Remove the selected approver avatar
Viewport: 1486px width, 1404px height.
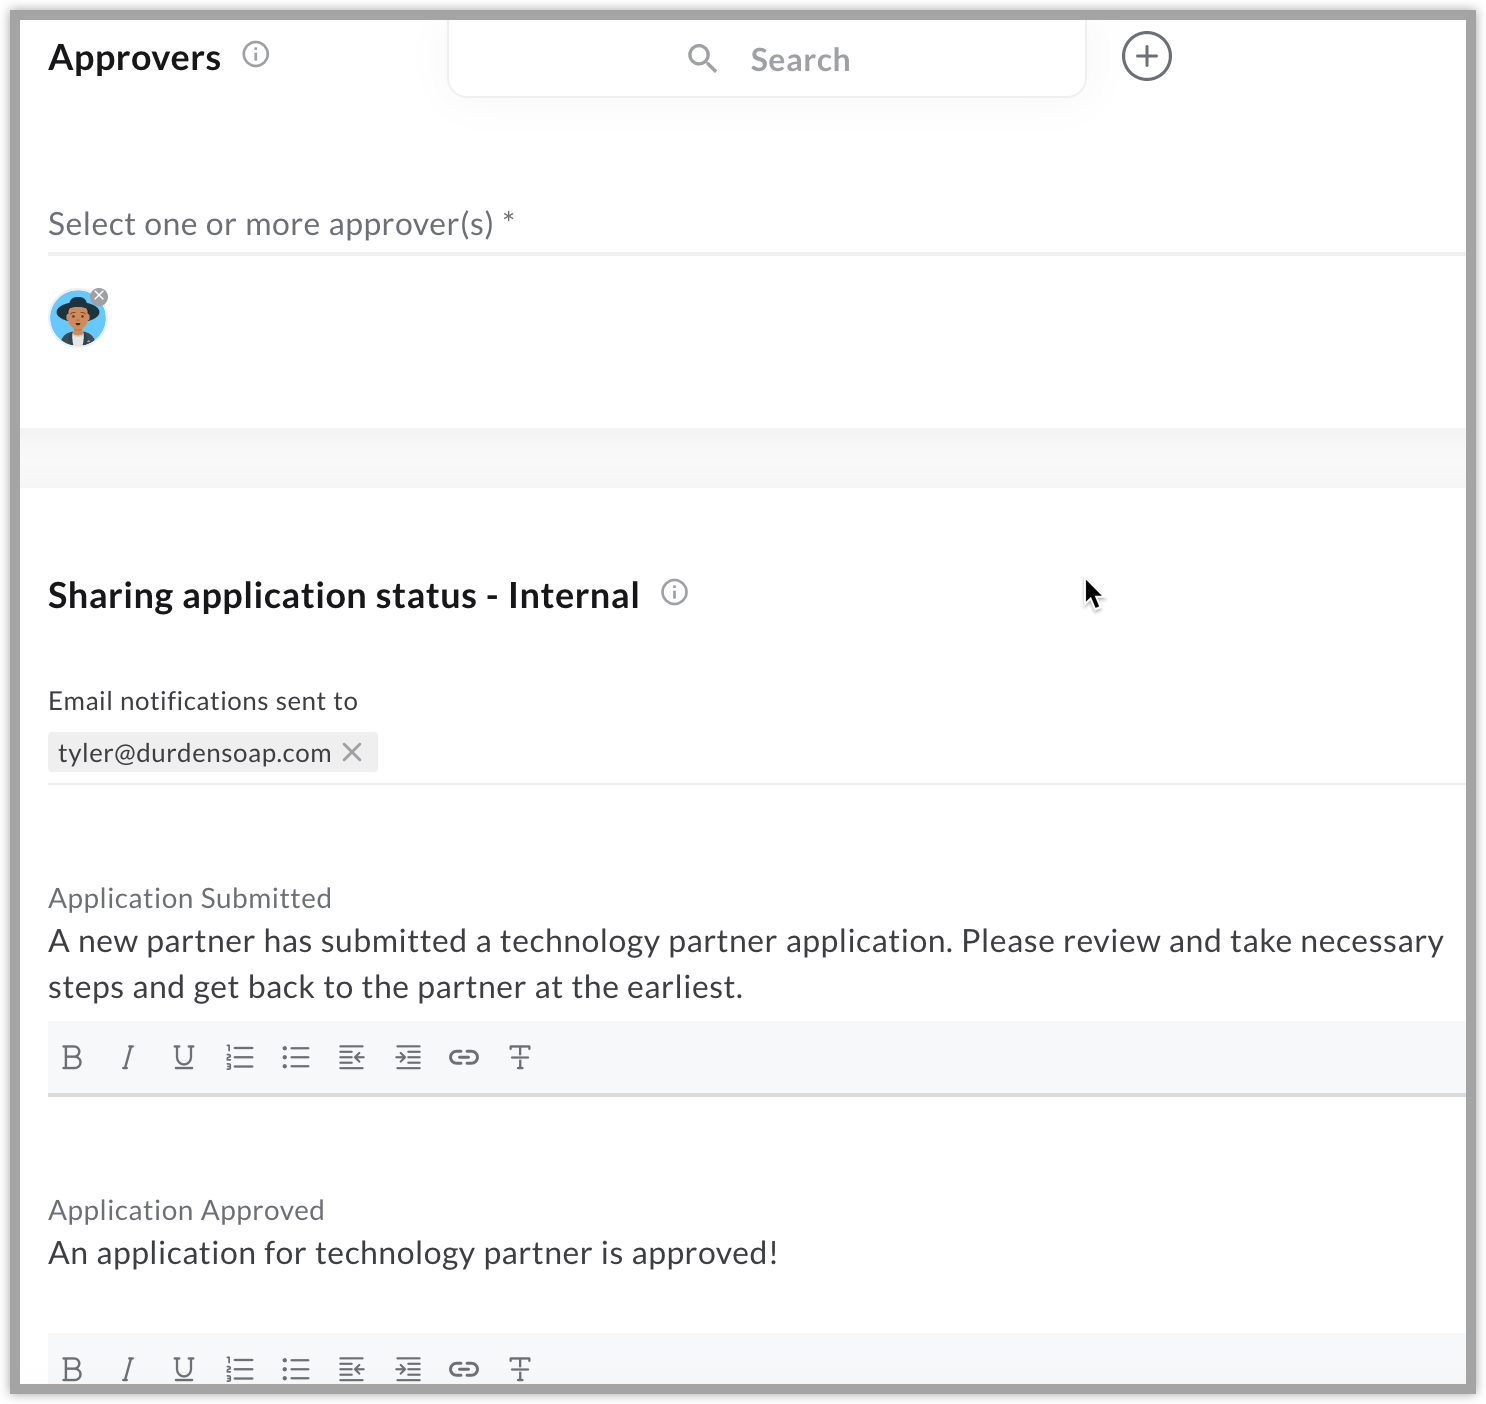[x=99, y=296]
